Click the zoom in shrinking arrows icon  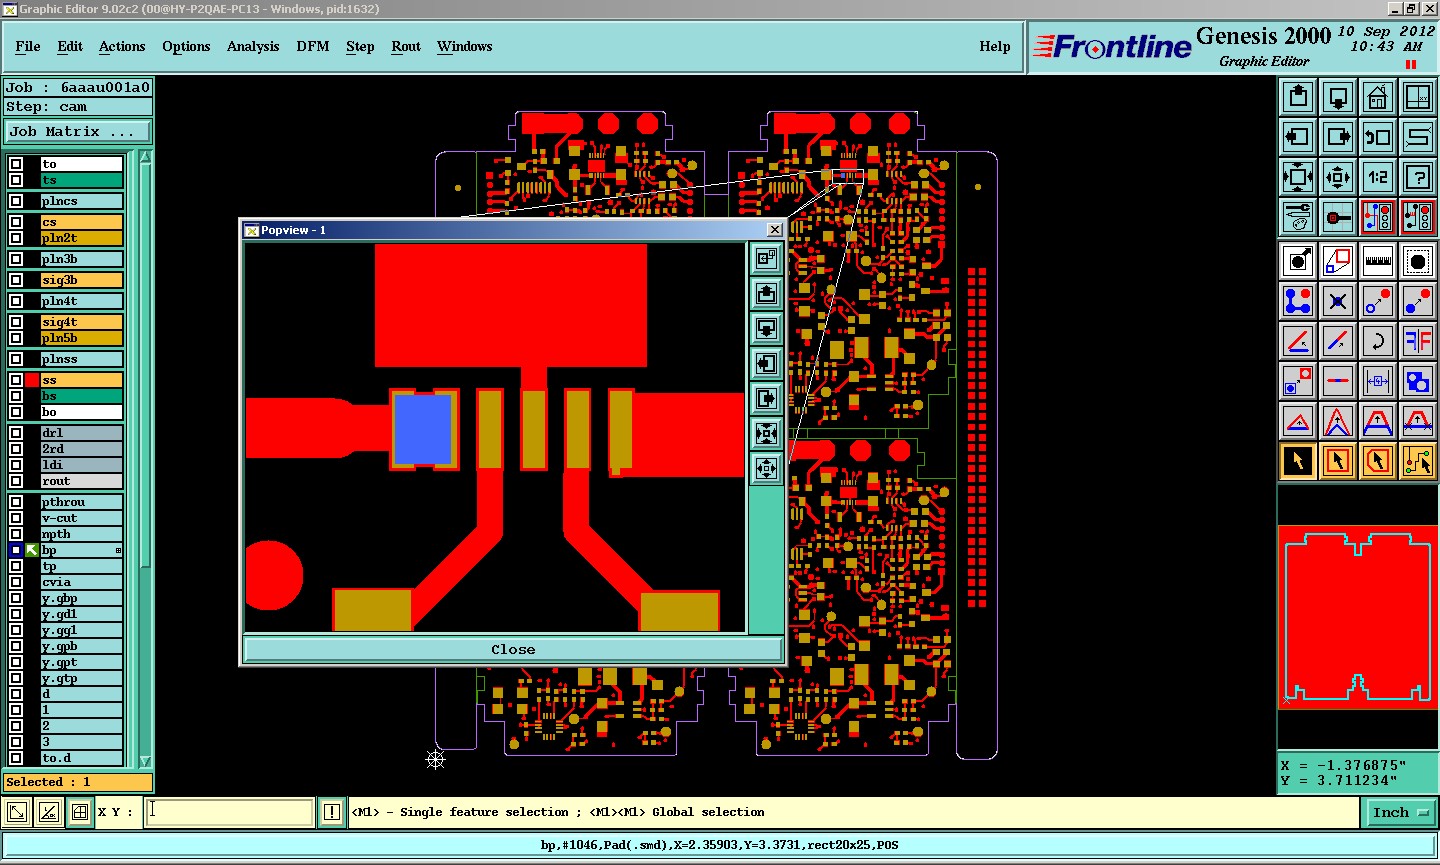[1338, 177]
